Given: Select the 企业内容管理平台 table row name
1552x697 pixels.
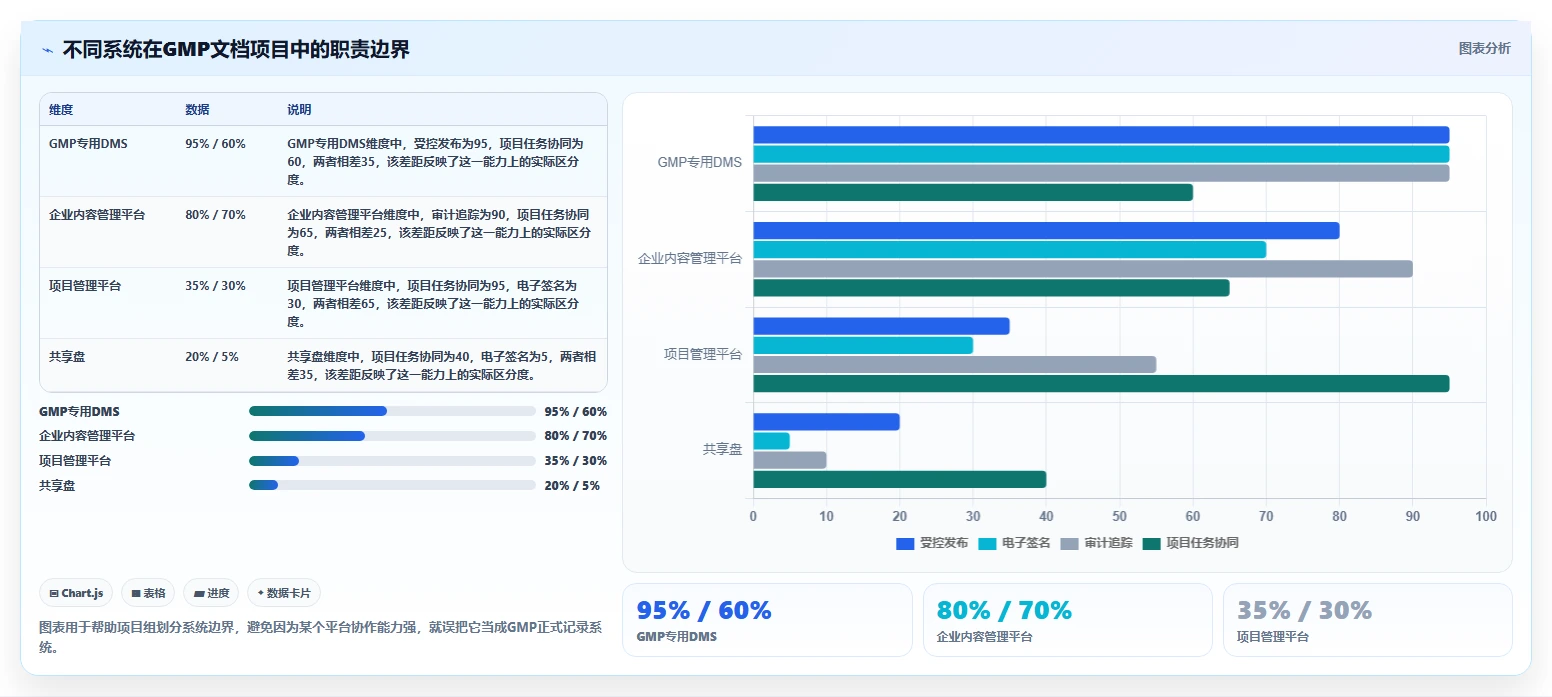Looking at the screenshot, I should 97,215.
